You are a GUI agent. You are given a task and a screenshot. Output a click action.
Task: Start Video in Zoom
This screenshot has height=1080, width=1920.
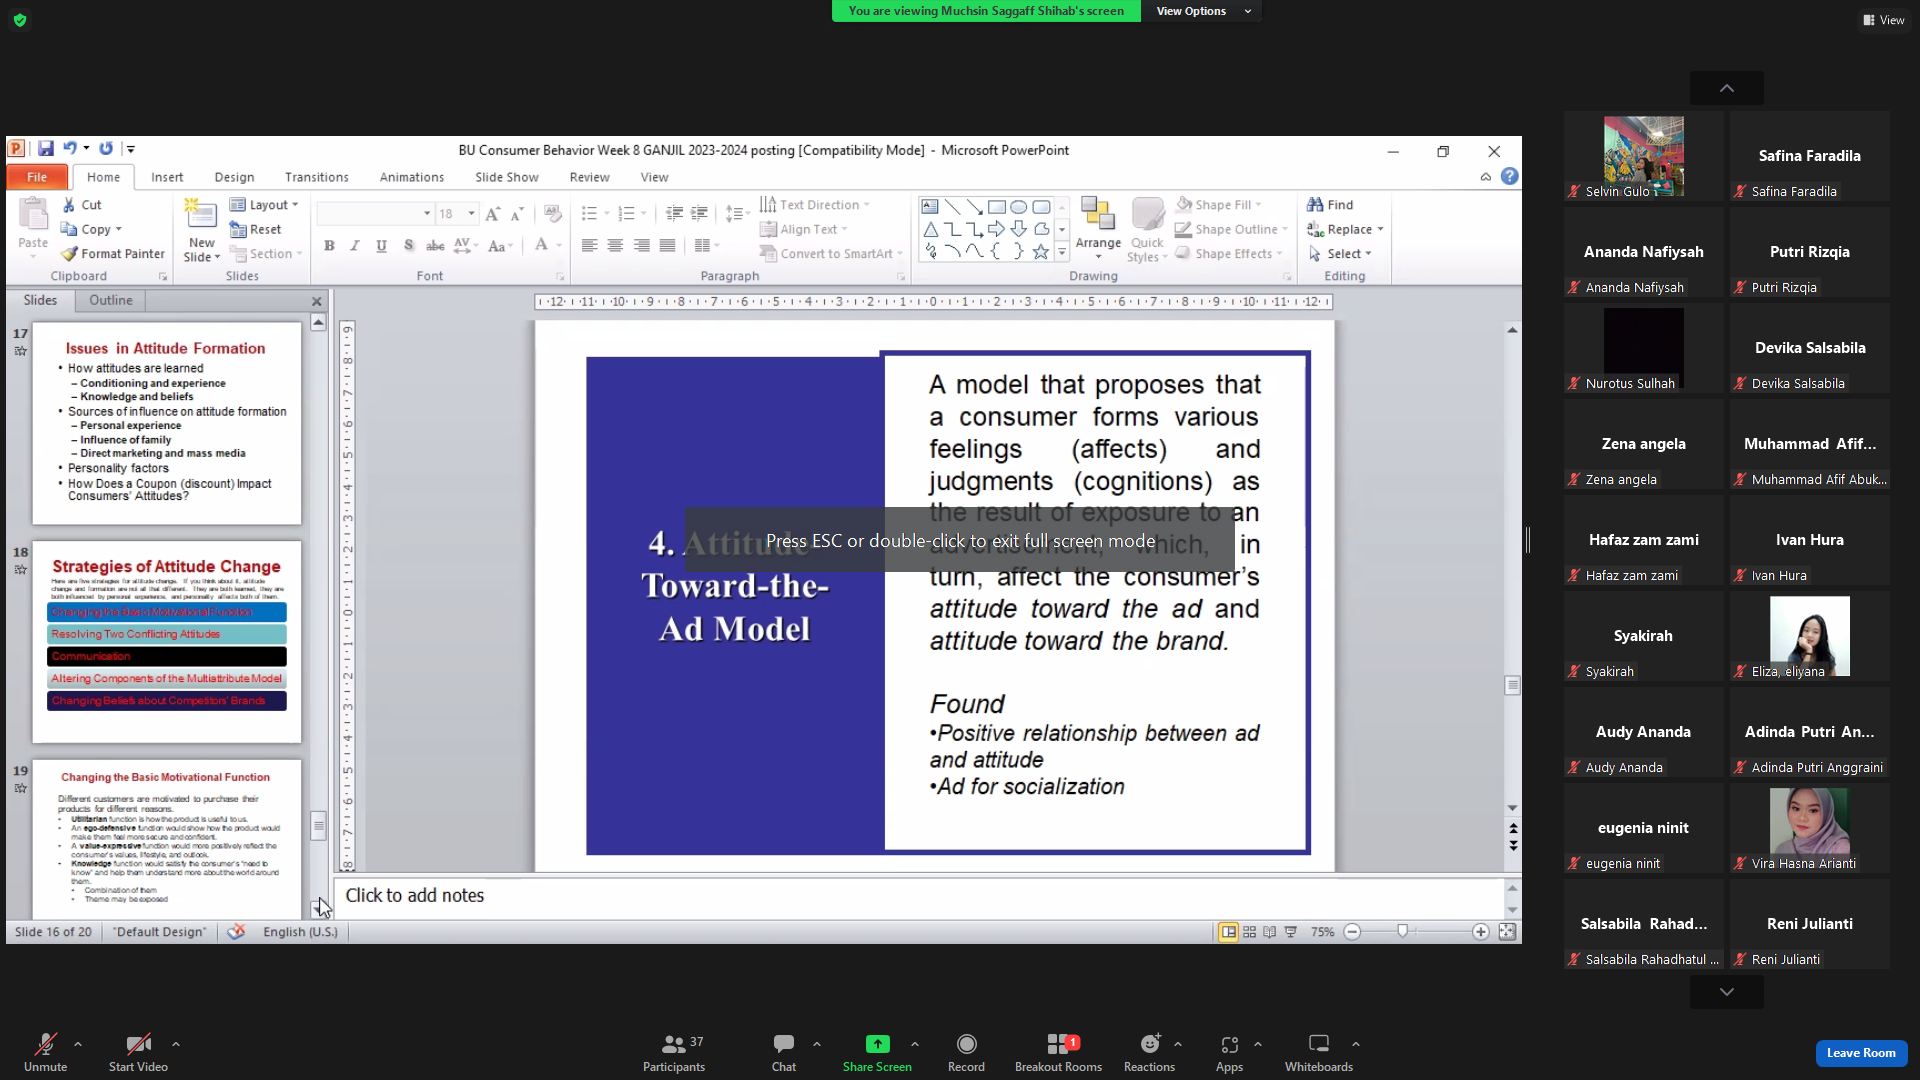138,1053
